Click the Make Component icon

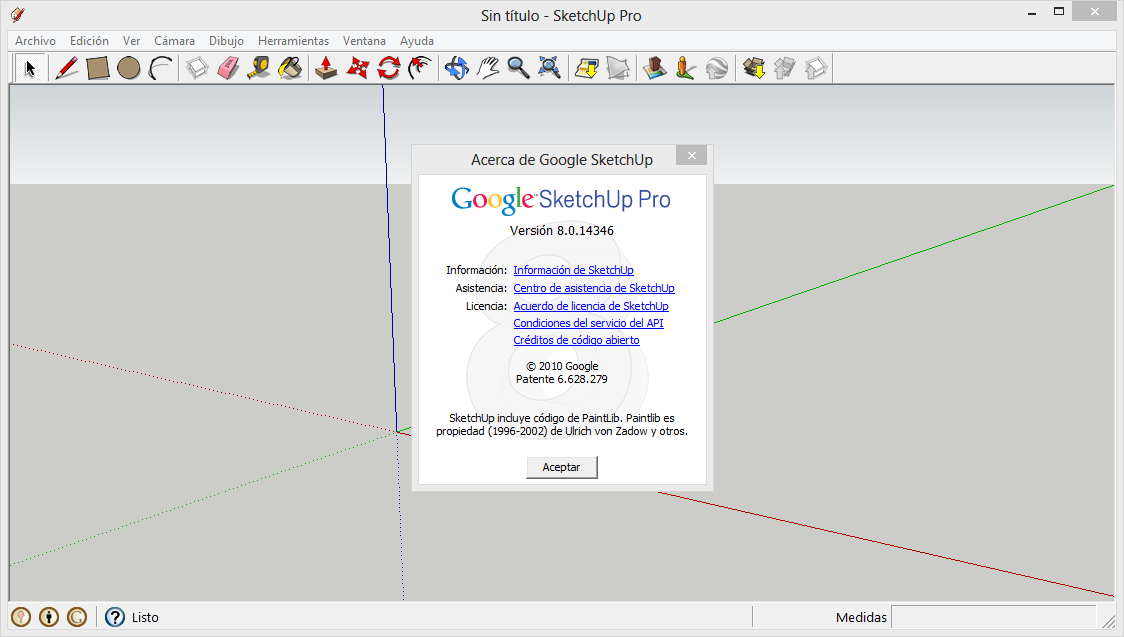[x=197, y=68]
